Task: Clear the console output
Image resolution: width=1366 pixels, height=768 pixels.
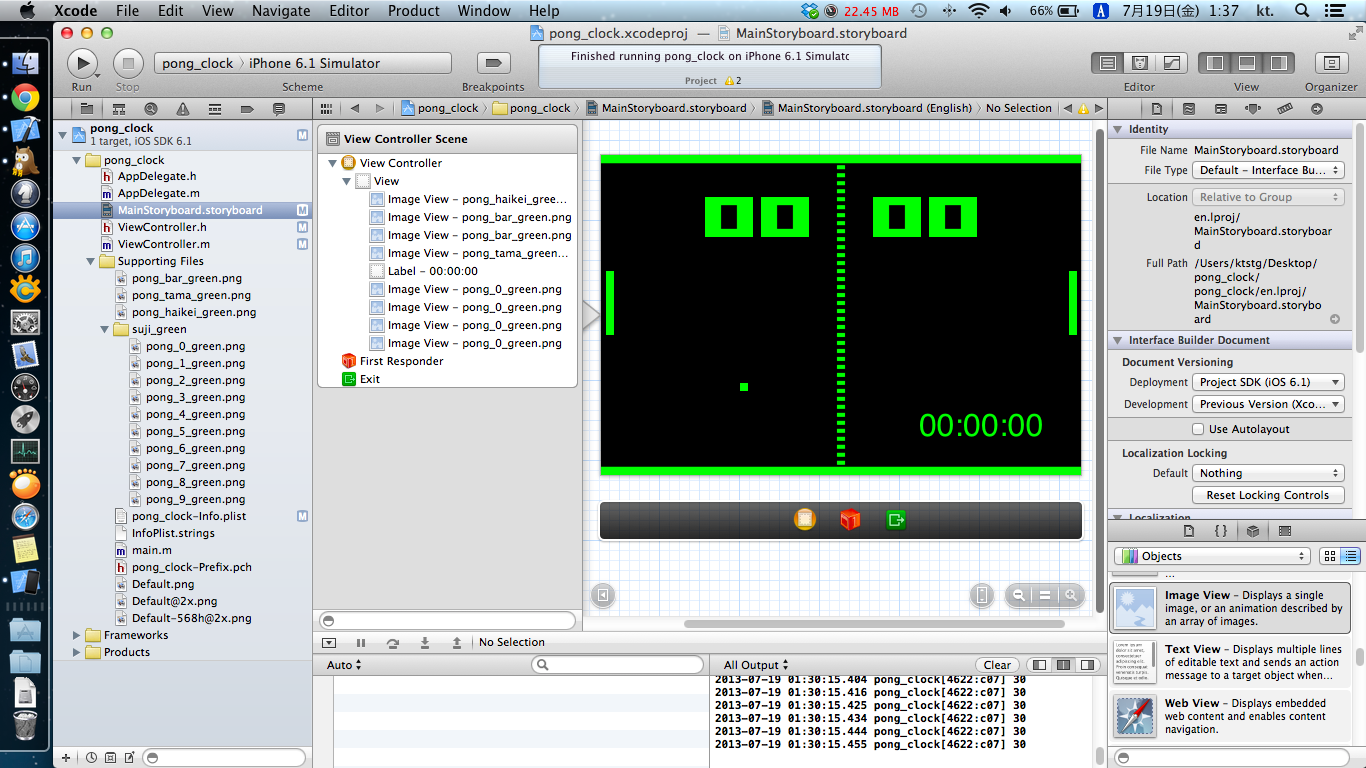Action: point(997,665)
